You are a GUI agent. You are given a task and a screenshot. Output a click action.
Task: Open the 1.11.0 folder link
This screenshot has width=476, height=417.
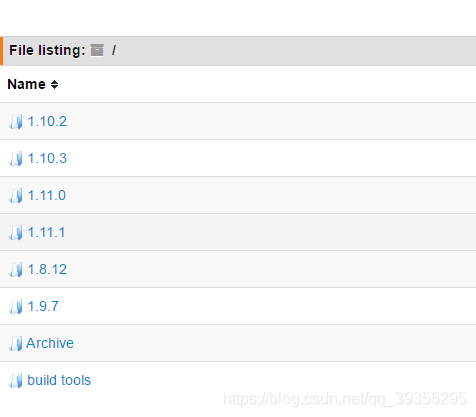coord(47,195)
